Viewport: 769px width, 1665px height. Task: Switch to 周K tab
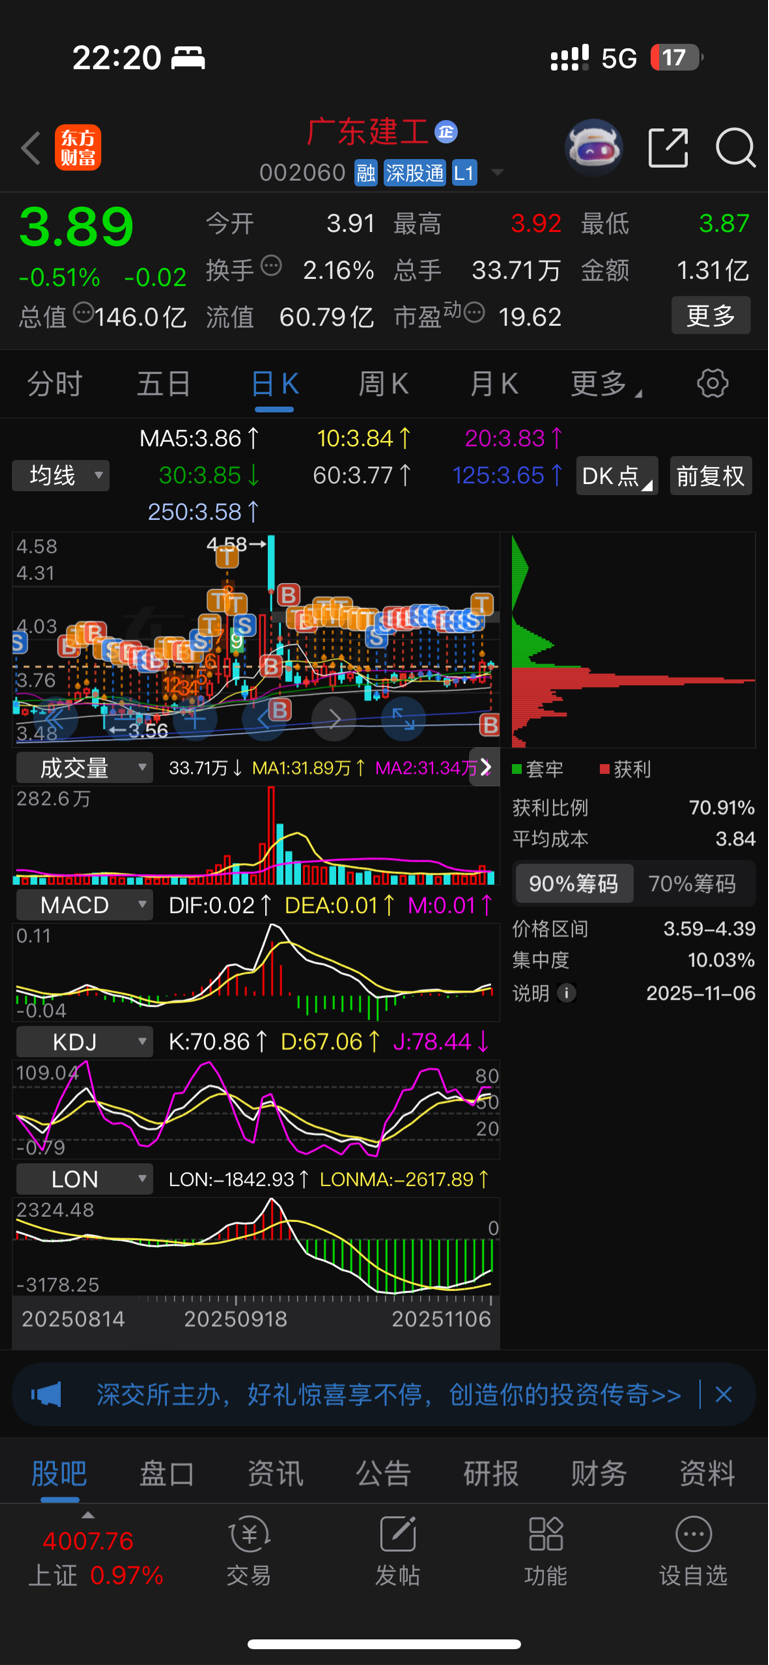[383, 384]
